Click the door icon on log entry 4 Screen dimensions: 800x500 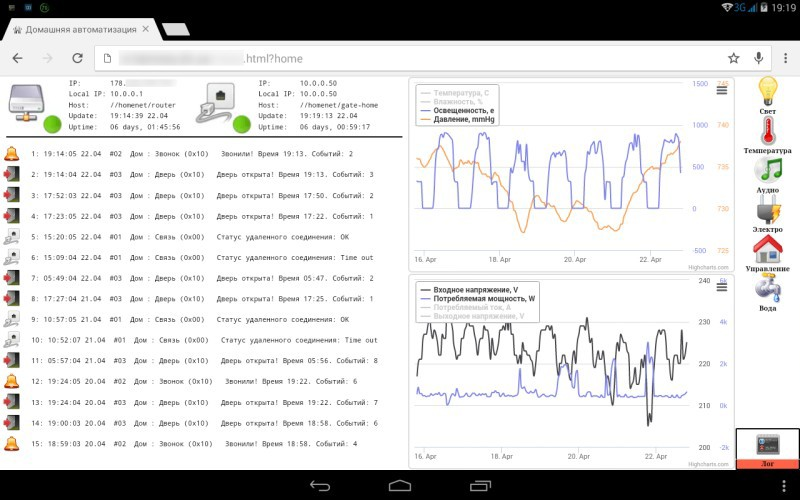pyautogui.click(x=11, y=216)
